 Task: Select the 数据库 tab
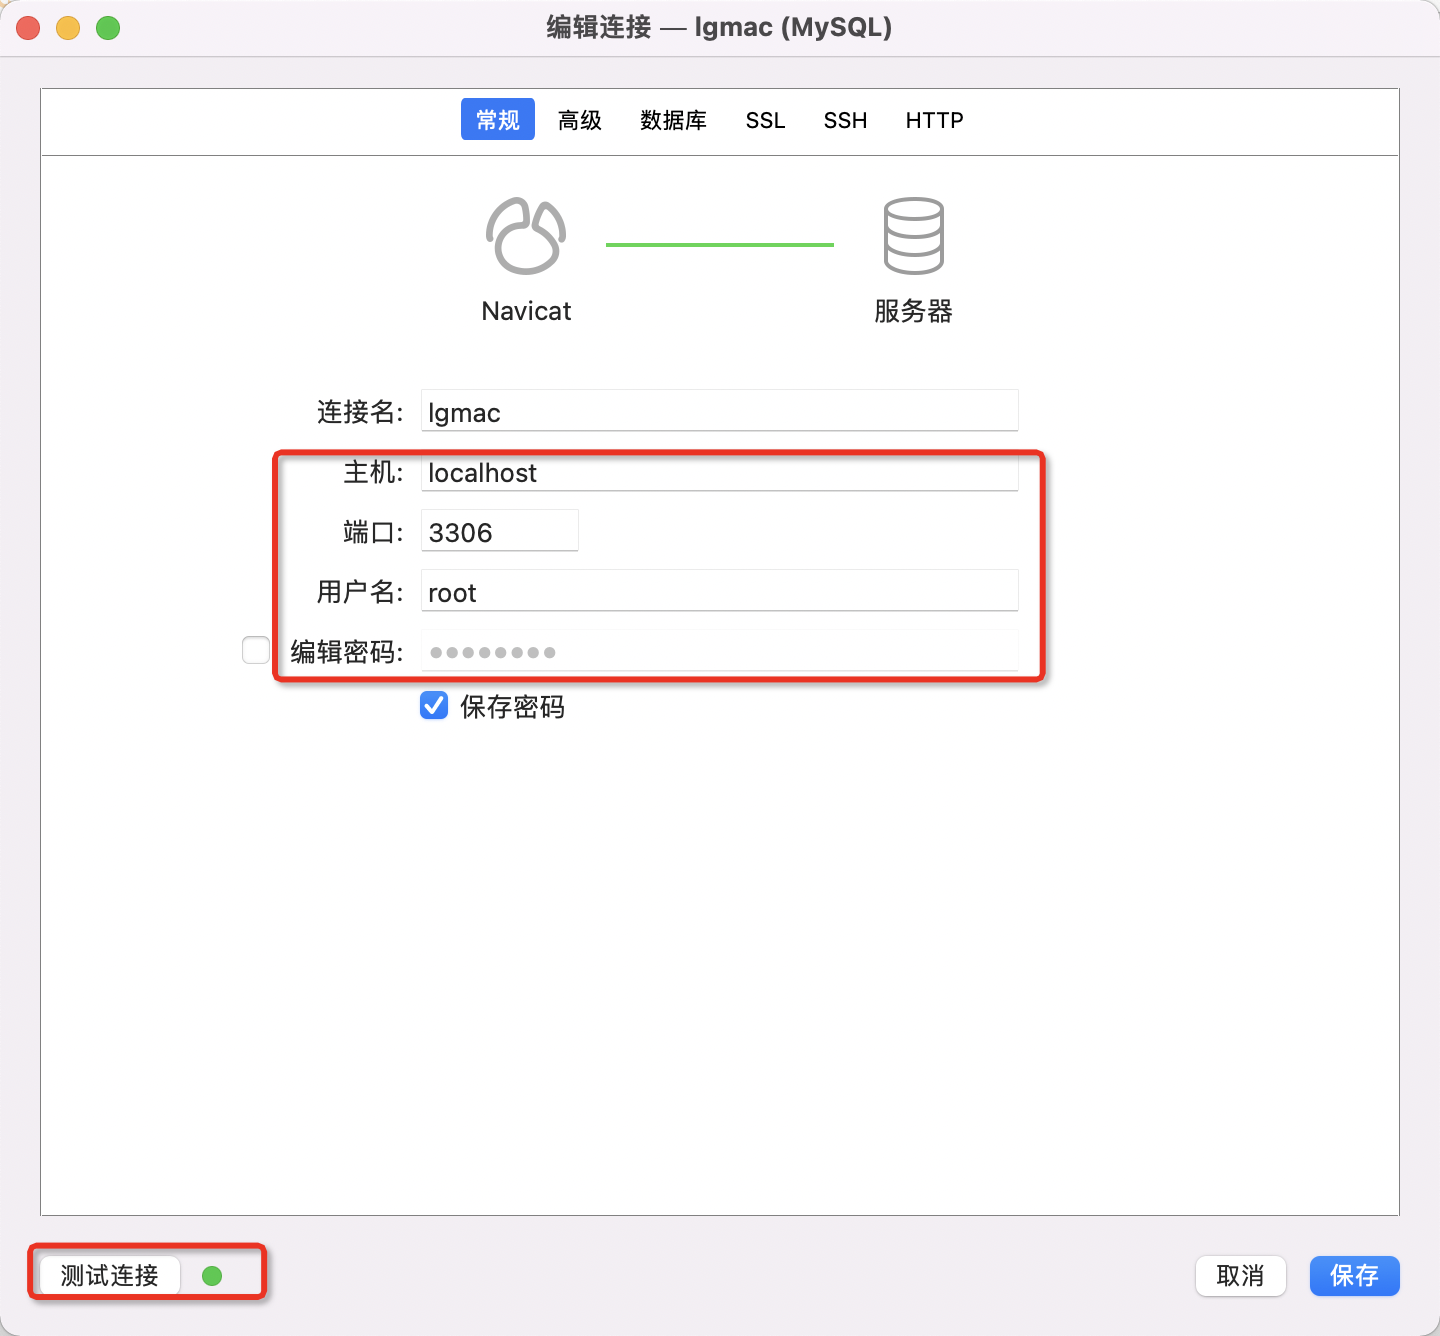(673, 120)
